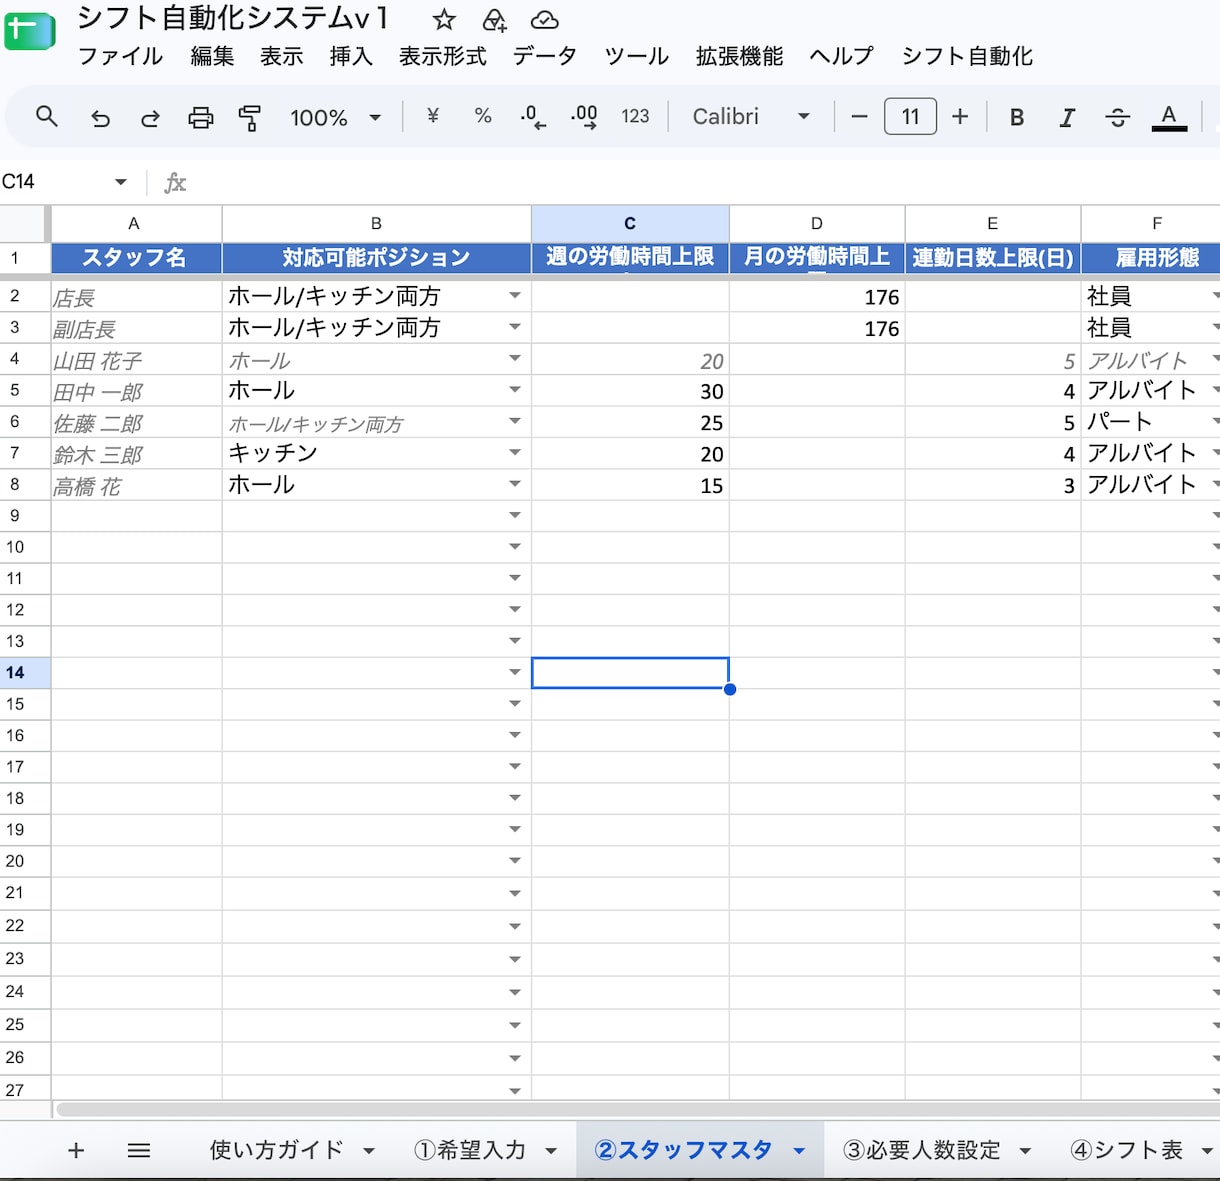Toggle bold formatting
This screenshot has width=1220, height=1181.
(1017, 117)
